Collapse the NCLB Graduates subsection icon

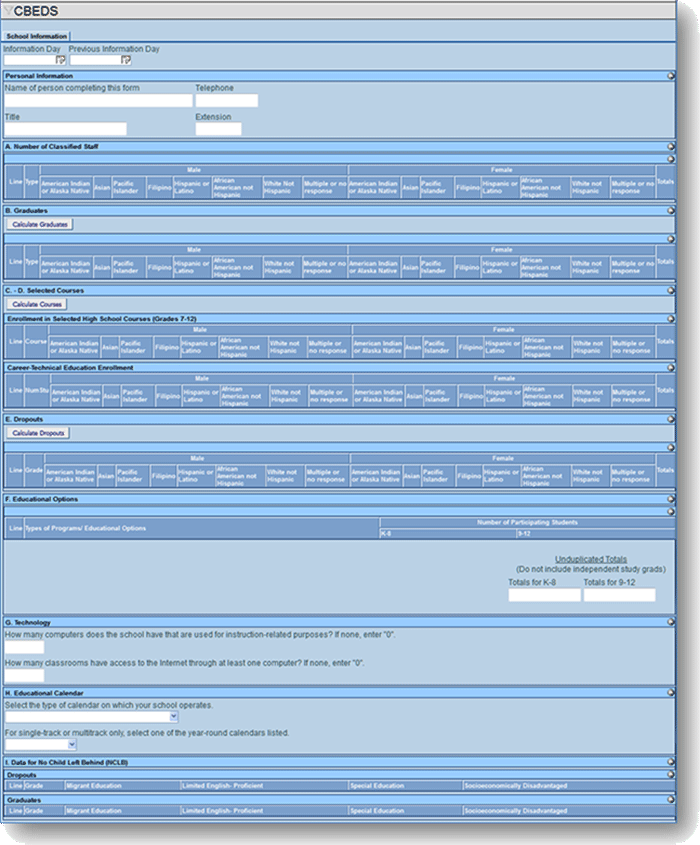(x=670, y=800)
